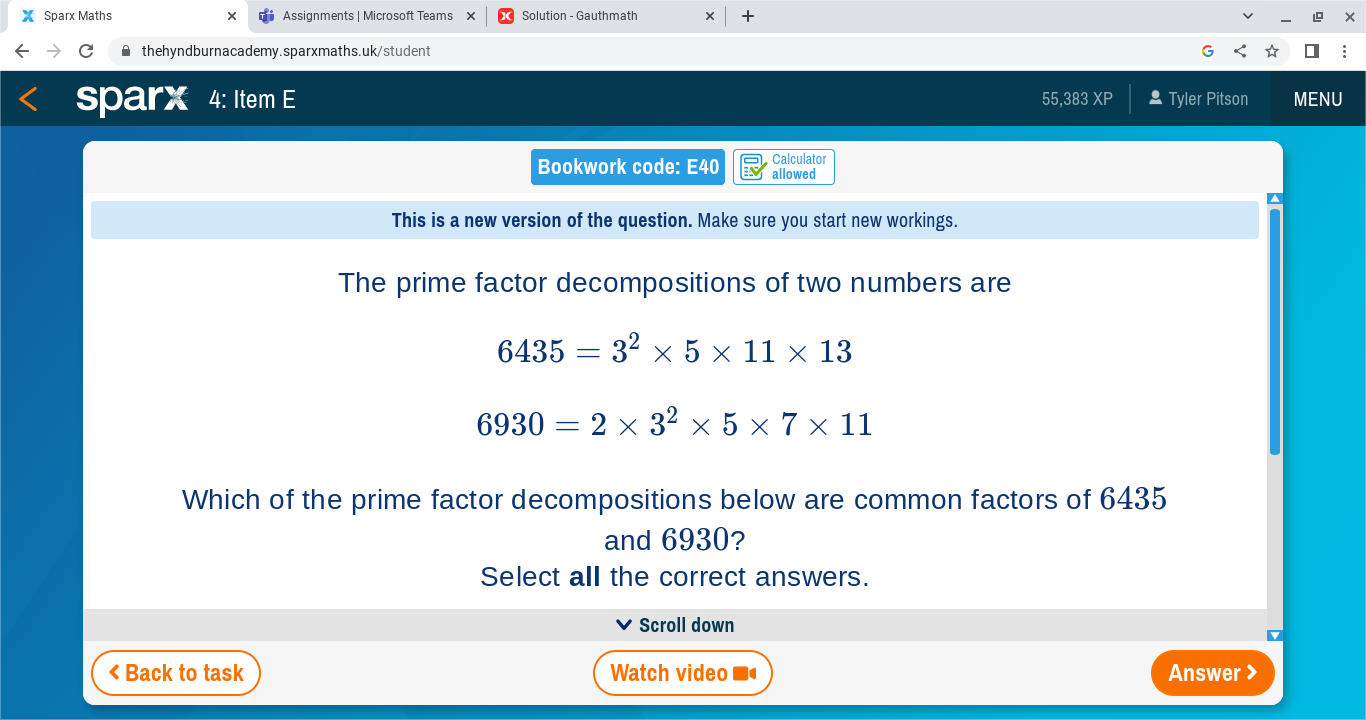Toggle the browser side panel
The width and height of the screenshot is (1366, 720).
pyautogui.click(x=1310, y=50)
